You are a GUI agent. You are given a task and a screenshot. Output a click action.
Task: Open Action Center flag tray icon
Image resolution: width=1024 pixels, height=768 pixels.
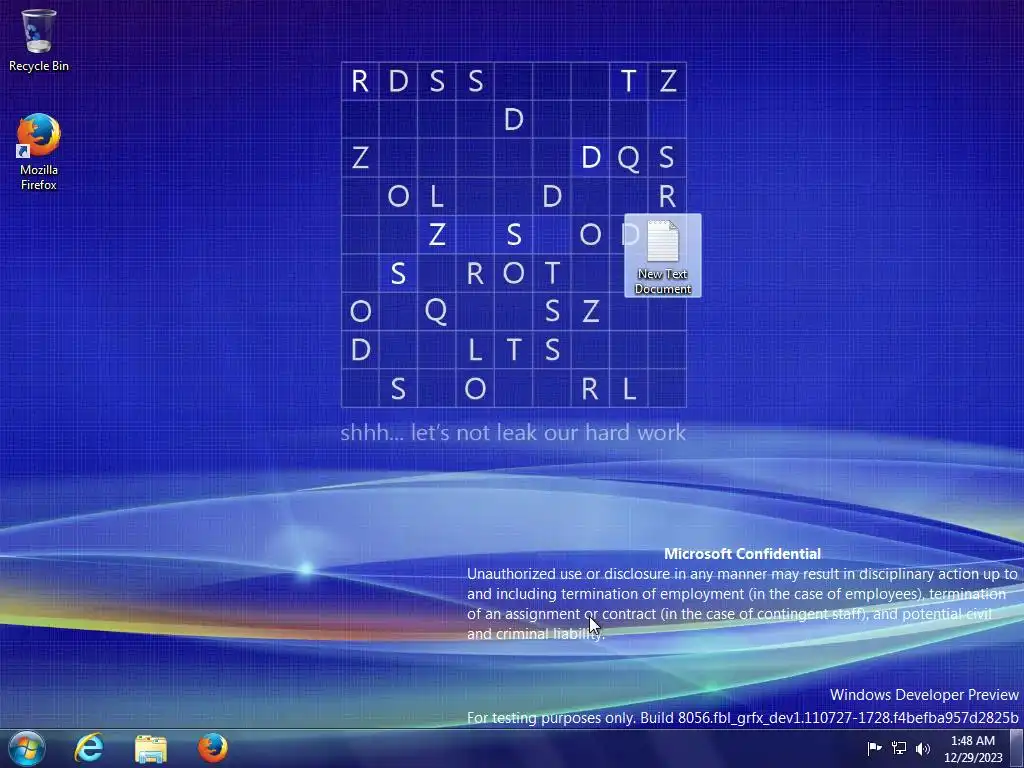coord(874,748)
